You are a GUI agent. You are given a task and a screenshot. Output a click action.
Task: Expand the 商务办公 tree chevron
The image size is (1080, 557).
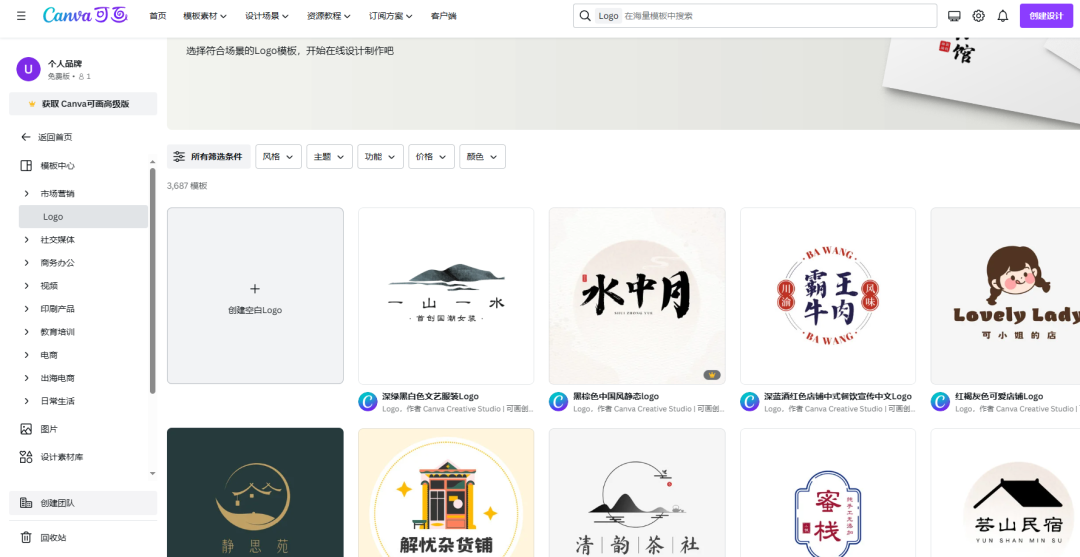26,263
